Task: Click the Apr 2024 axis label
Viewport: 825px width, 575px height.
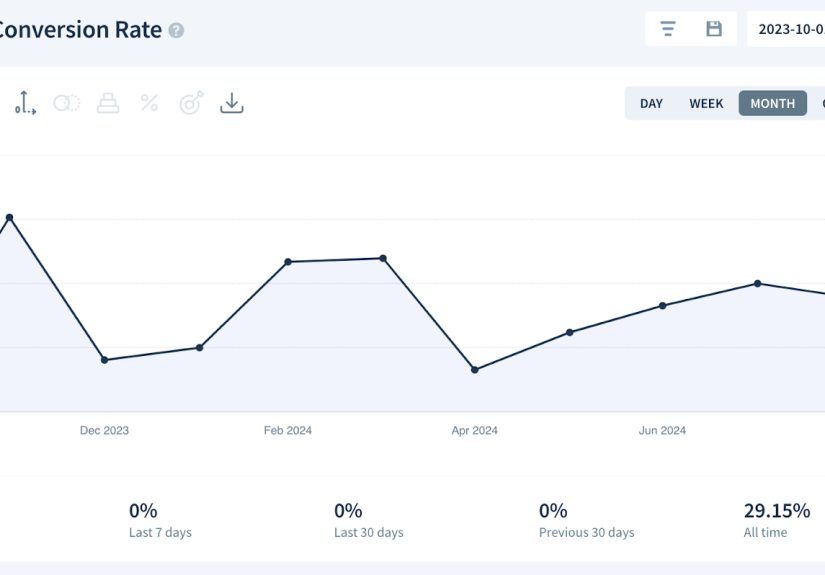Action: click(x=475, y=430)
